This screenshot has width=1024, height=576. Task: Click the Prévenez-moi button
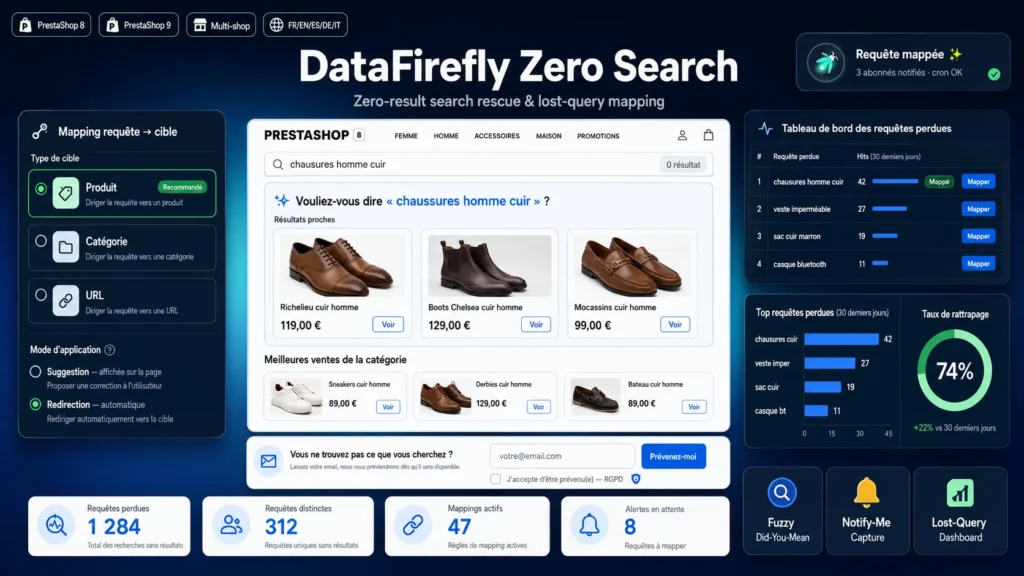coord(673,456)
